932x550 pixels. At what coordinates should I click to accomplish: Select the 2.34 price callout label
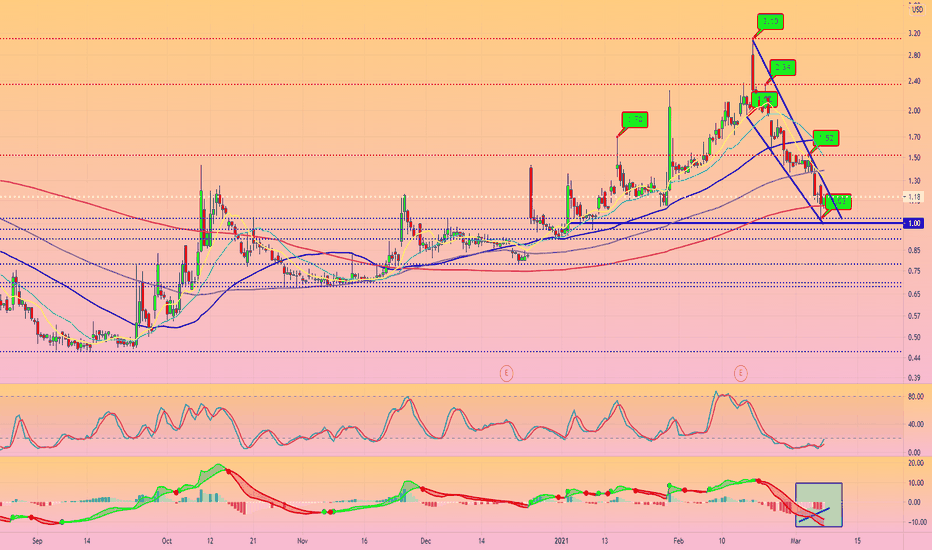pyautogui.click(x=783, y=67)
